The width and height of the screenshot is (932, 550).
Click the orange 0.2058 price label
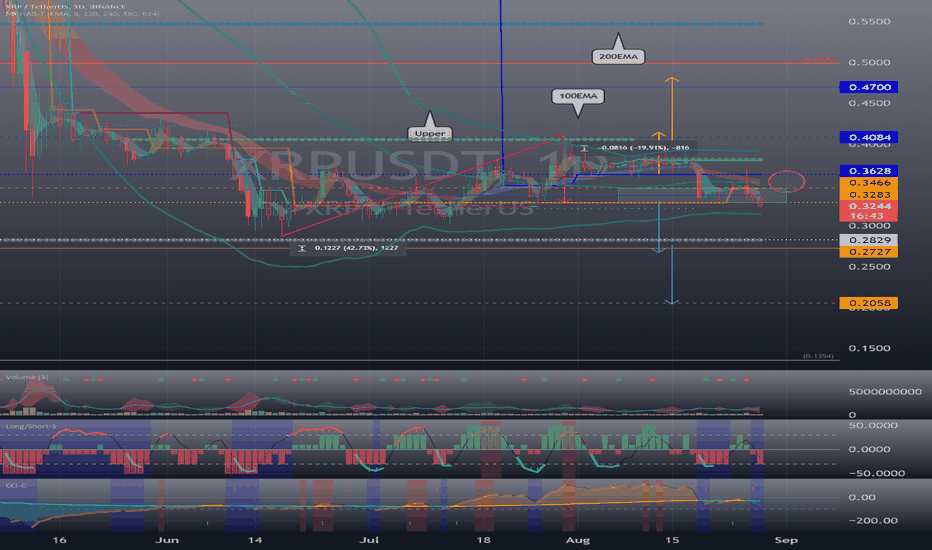coord(868,303)
